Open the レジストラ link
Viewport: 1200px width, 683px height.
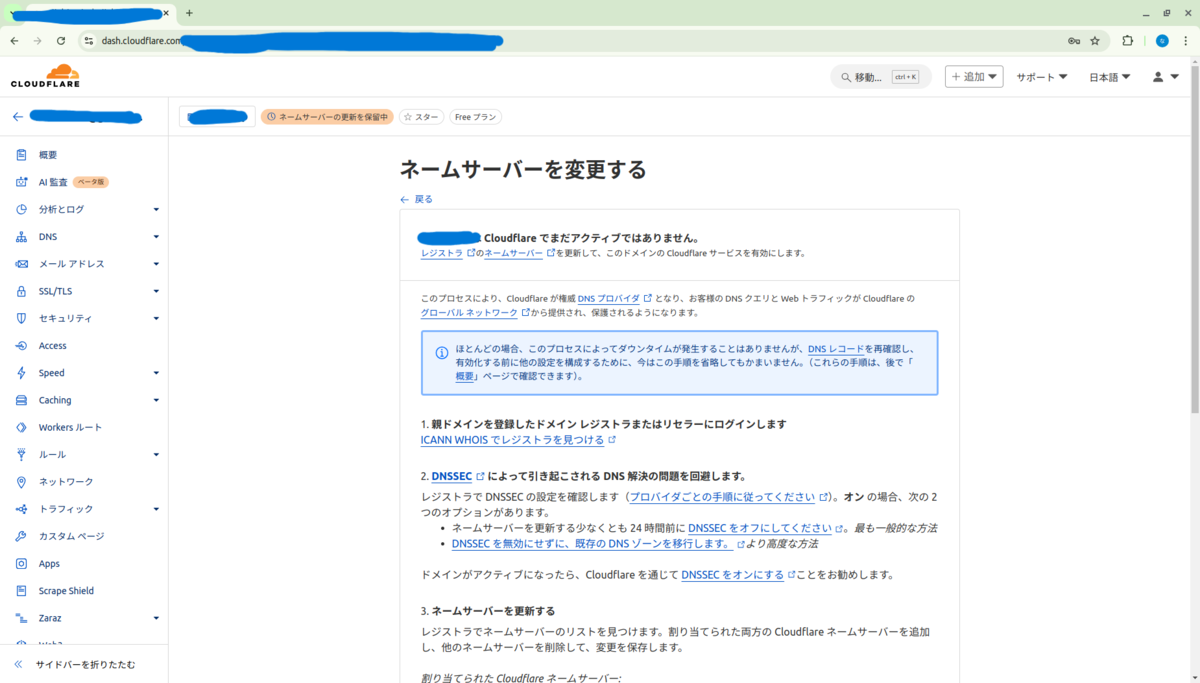point(441,253)
